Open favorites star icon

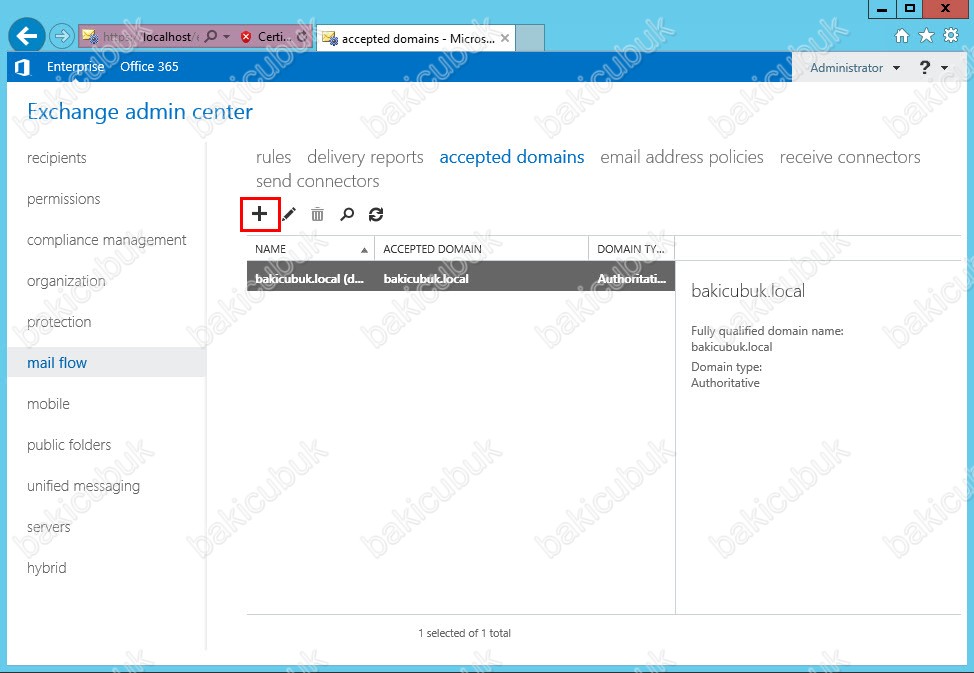pos(926,35)
